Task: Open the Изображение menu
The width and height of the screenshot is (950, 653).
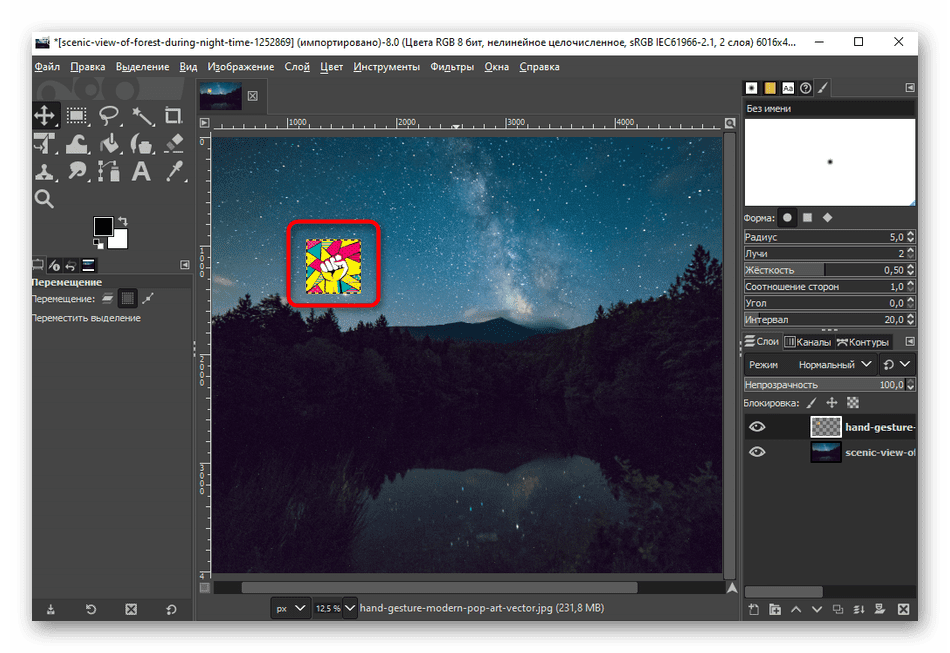Action: tap(241, 67)
